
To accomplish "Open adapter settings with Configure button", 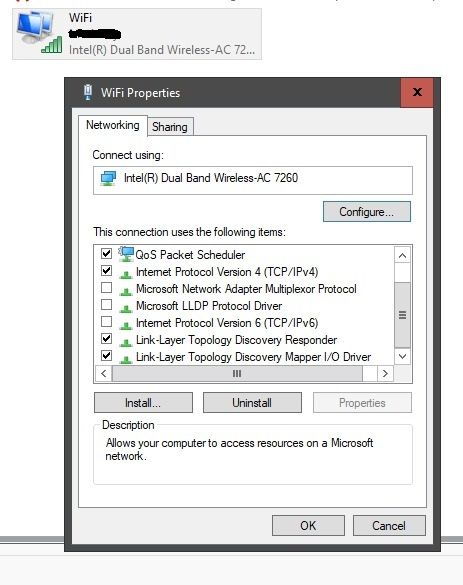I will click(367, 212).
